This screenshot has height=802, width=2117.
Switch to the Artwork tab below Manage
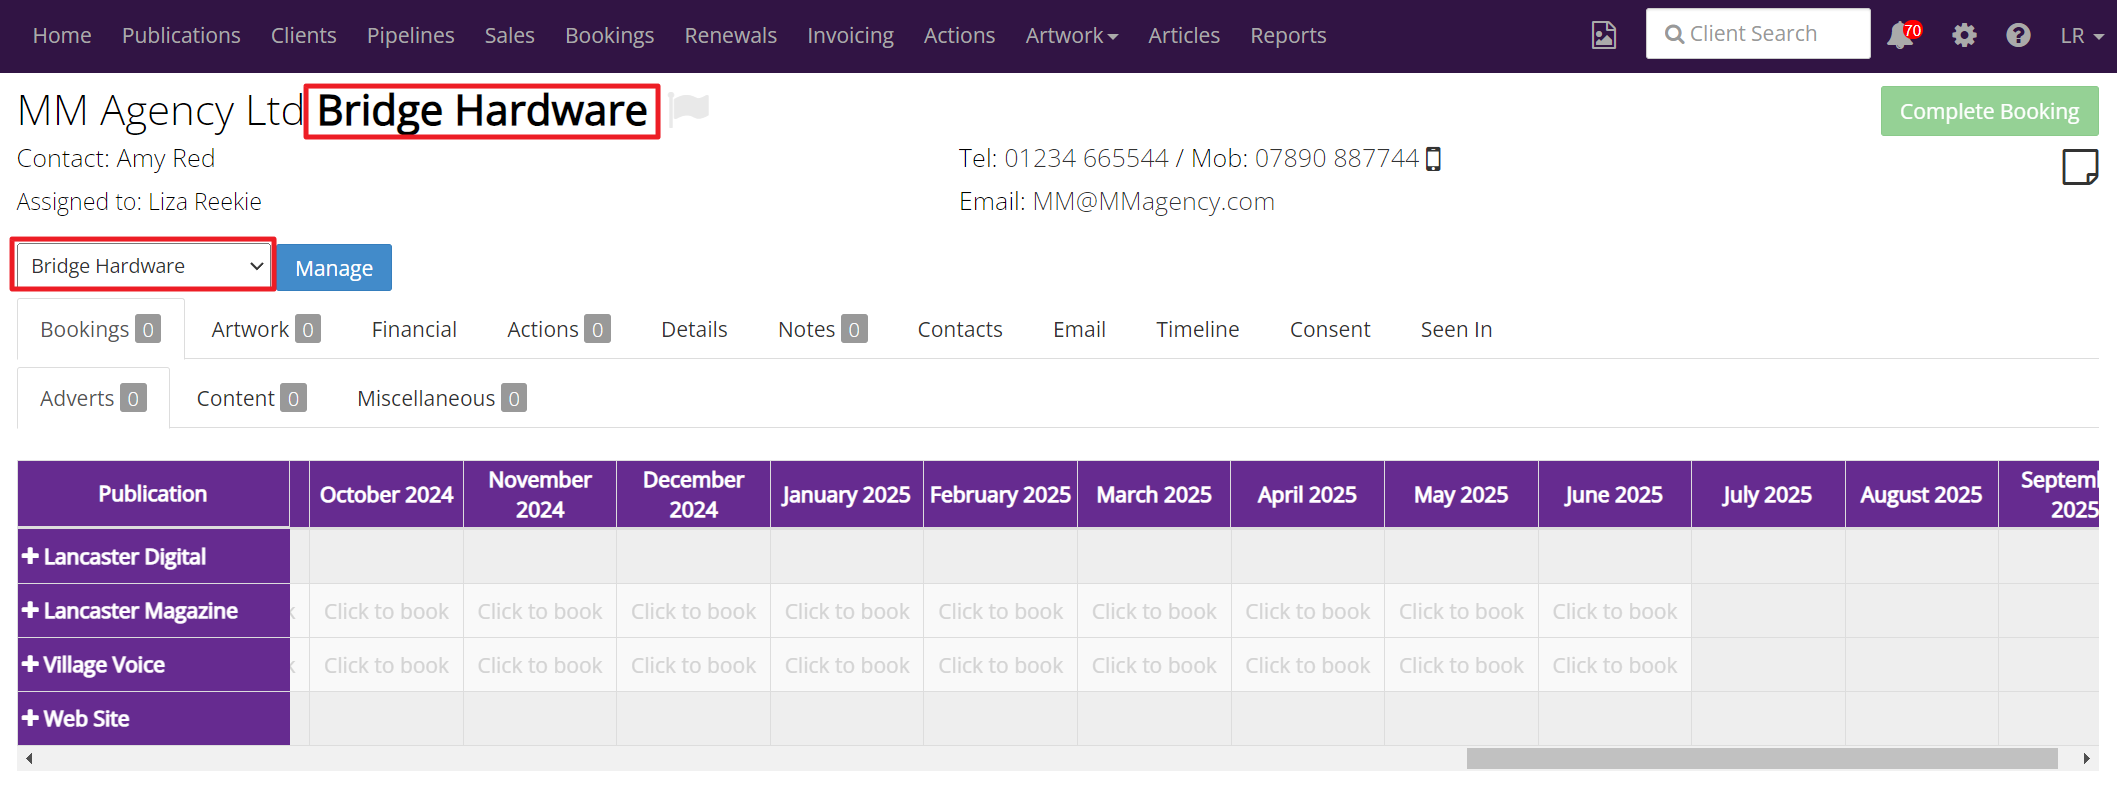pyautogui.click(x=265, y=329)
